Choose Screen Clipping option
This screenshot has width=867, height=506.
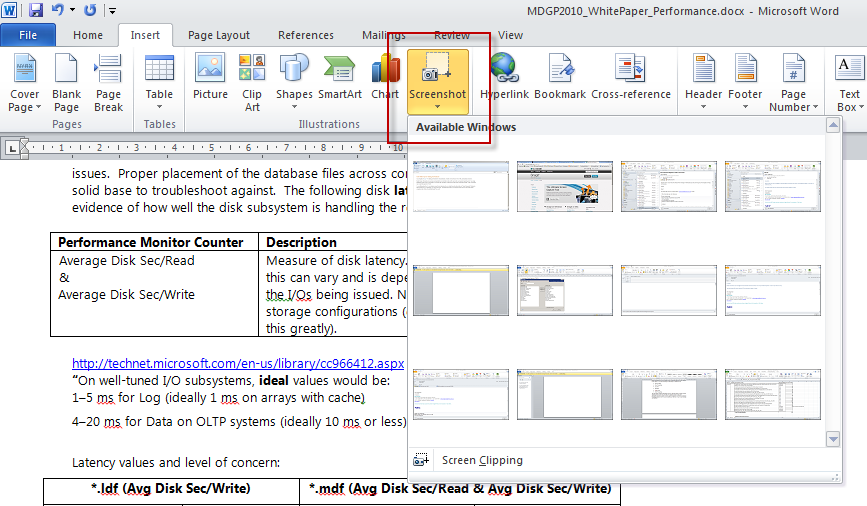coord(482,461)
